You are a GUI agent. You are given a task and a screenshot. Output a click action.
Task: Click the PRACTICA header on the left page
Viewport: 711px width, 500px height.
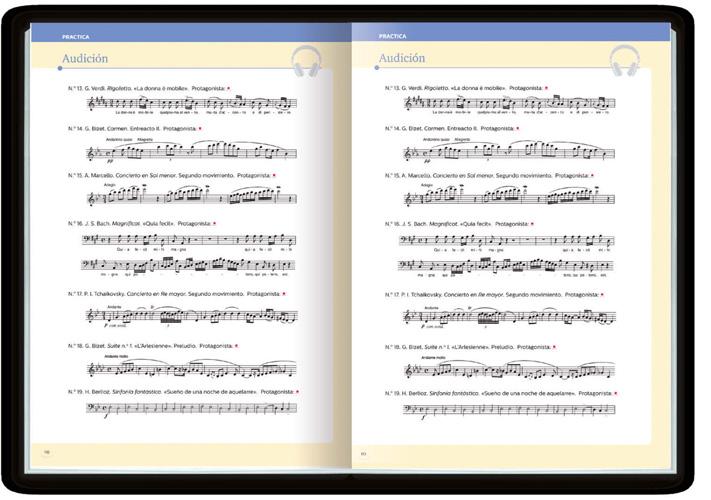76,37
